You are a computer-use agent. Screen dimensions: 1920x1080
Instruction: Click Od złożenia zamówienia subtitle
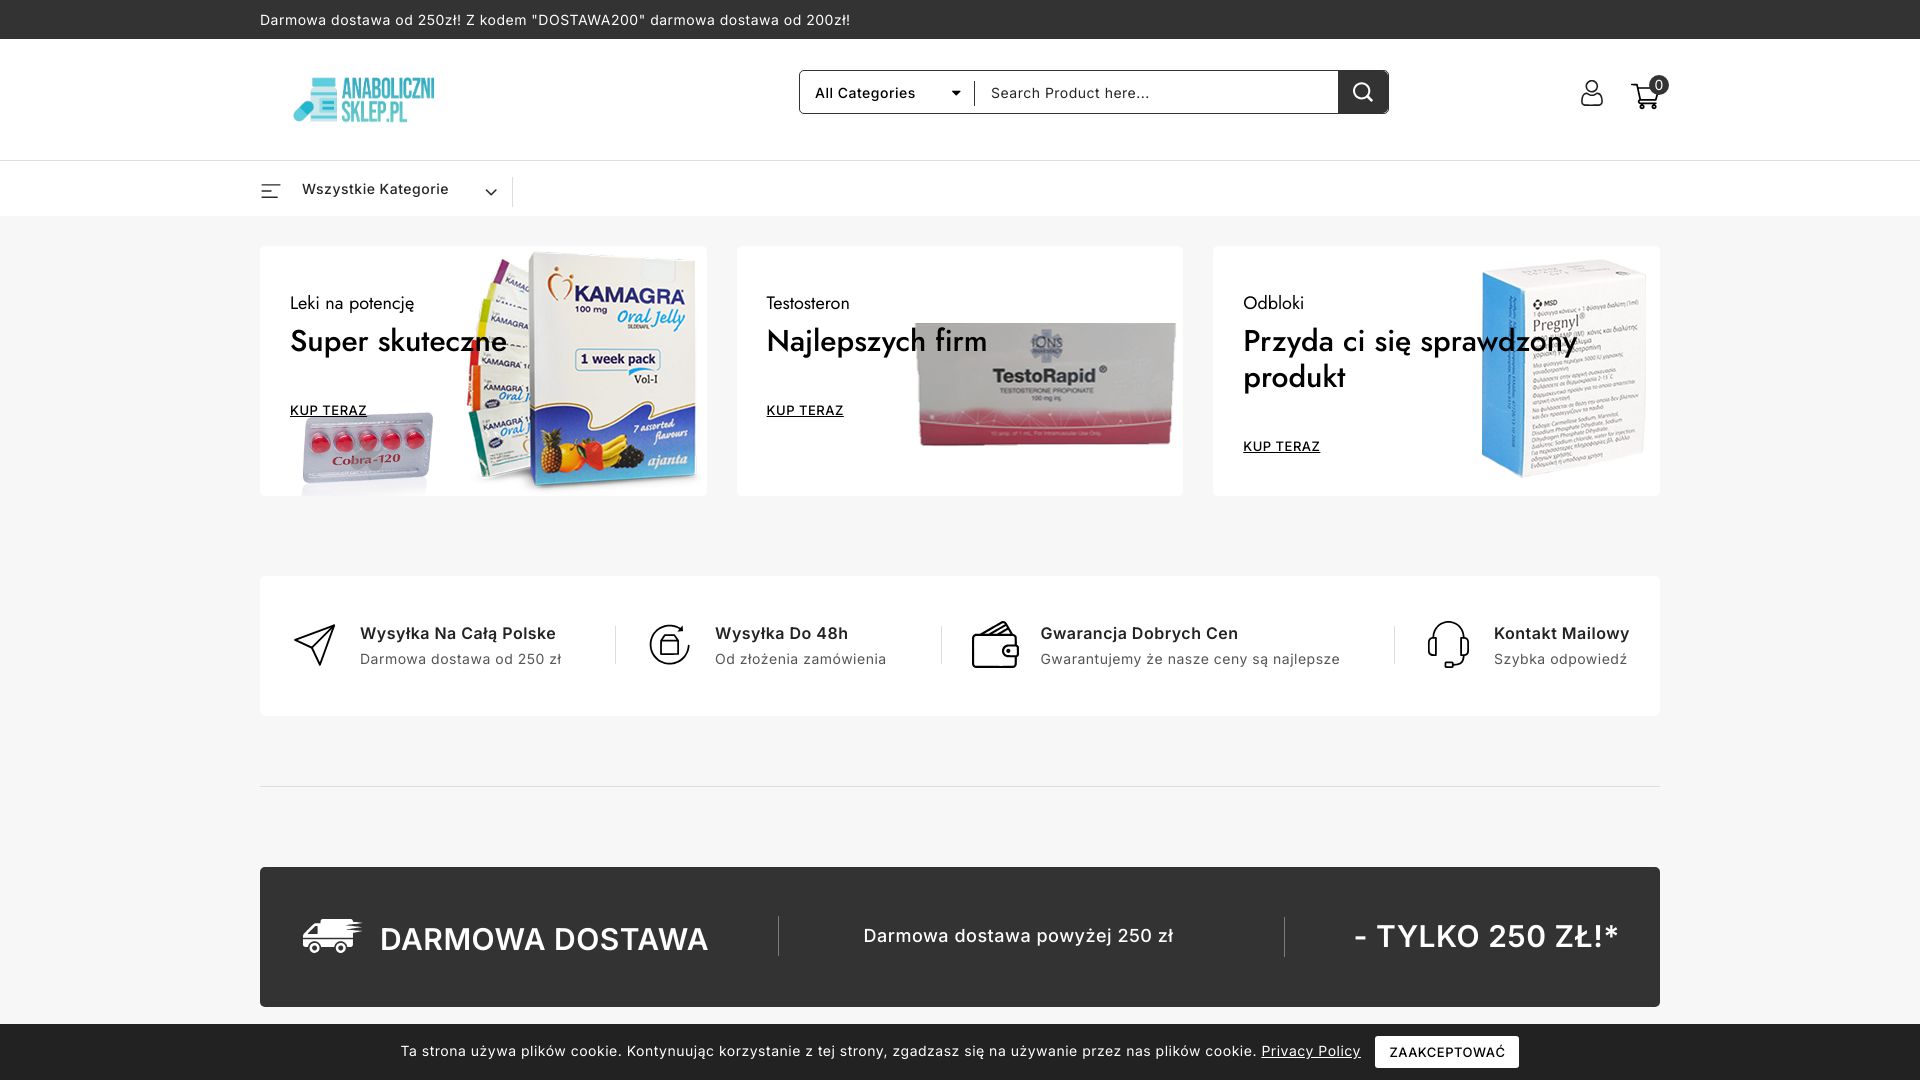pos(800,659)
